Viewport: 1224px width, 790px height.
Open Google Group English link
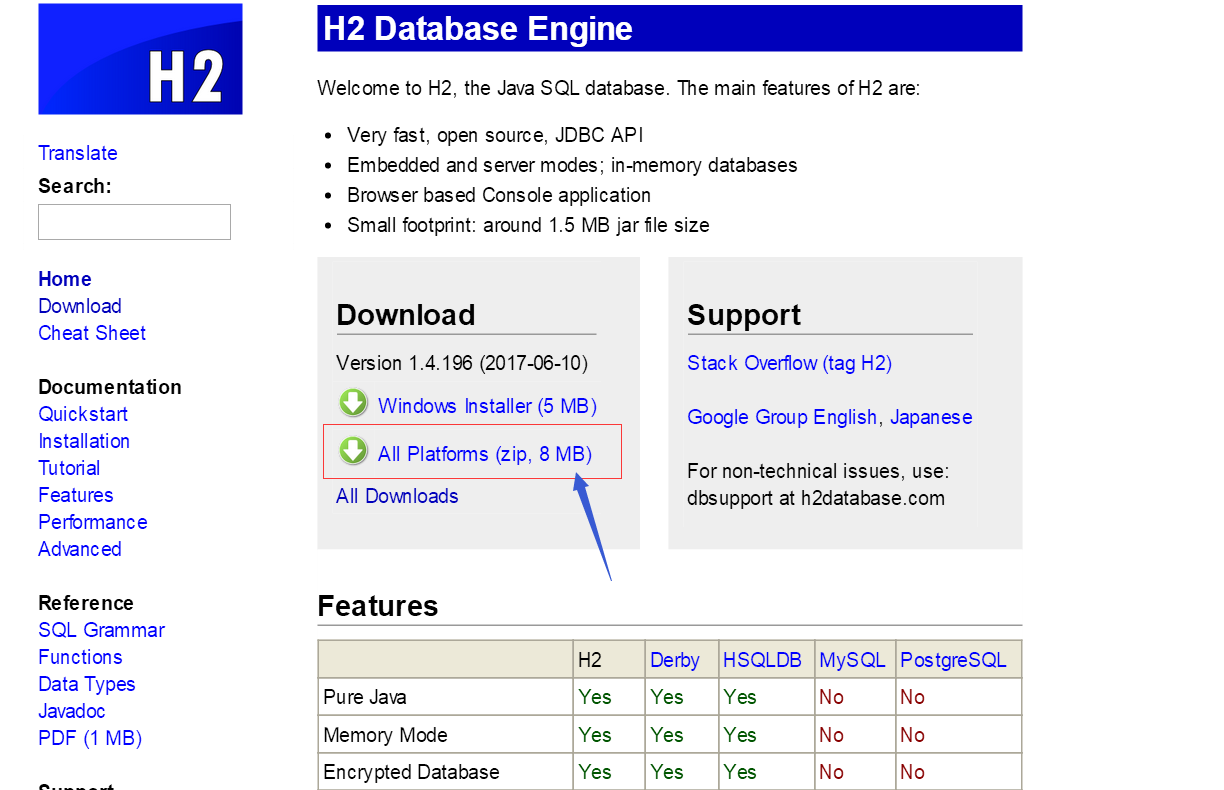tap(782, 417)
